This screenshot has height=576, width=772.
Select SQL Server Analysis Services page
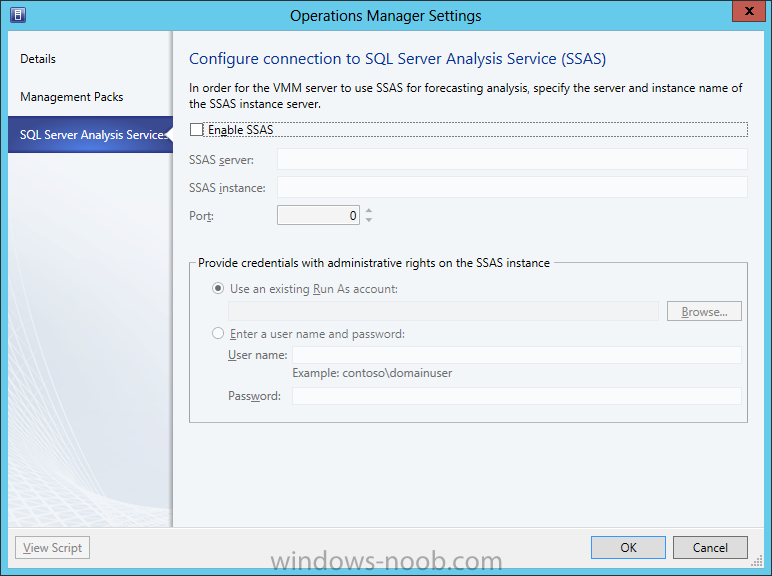coord(90,134)
